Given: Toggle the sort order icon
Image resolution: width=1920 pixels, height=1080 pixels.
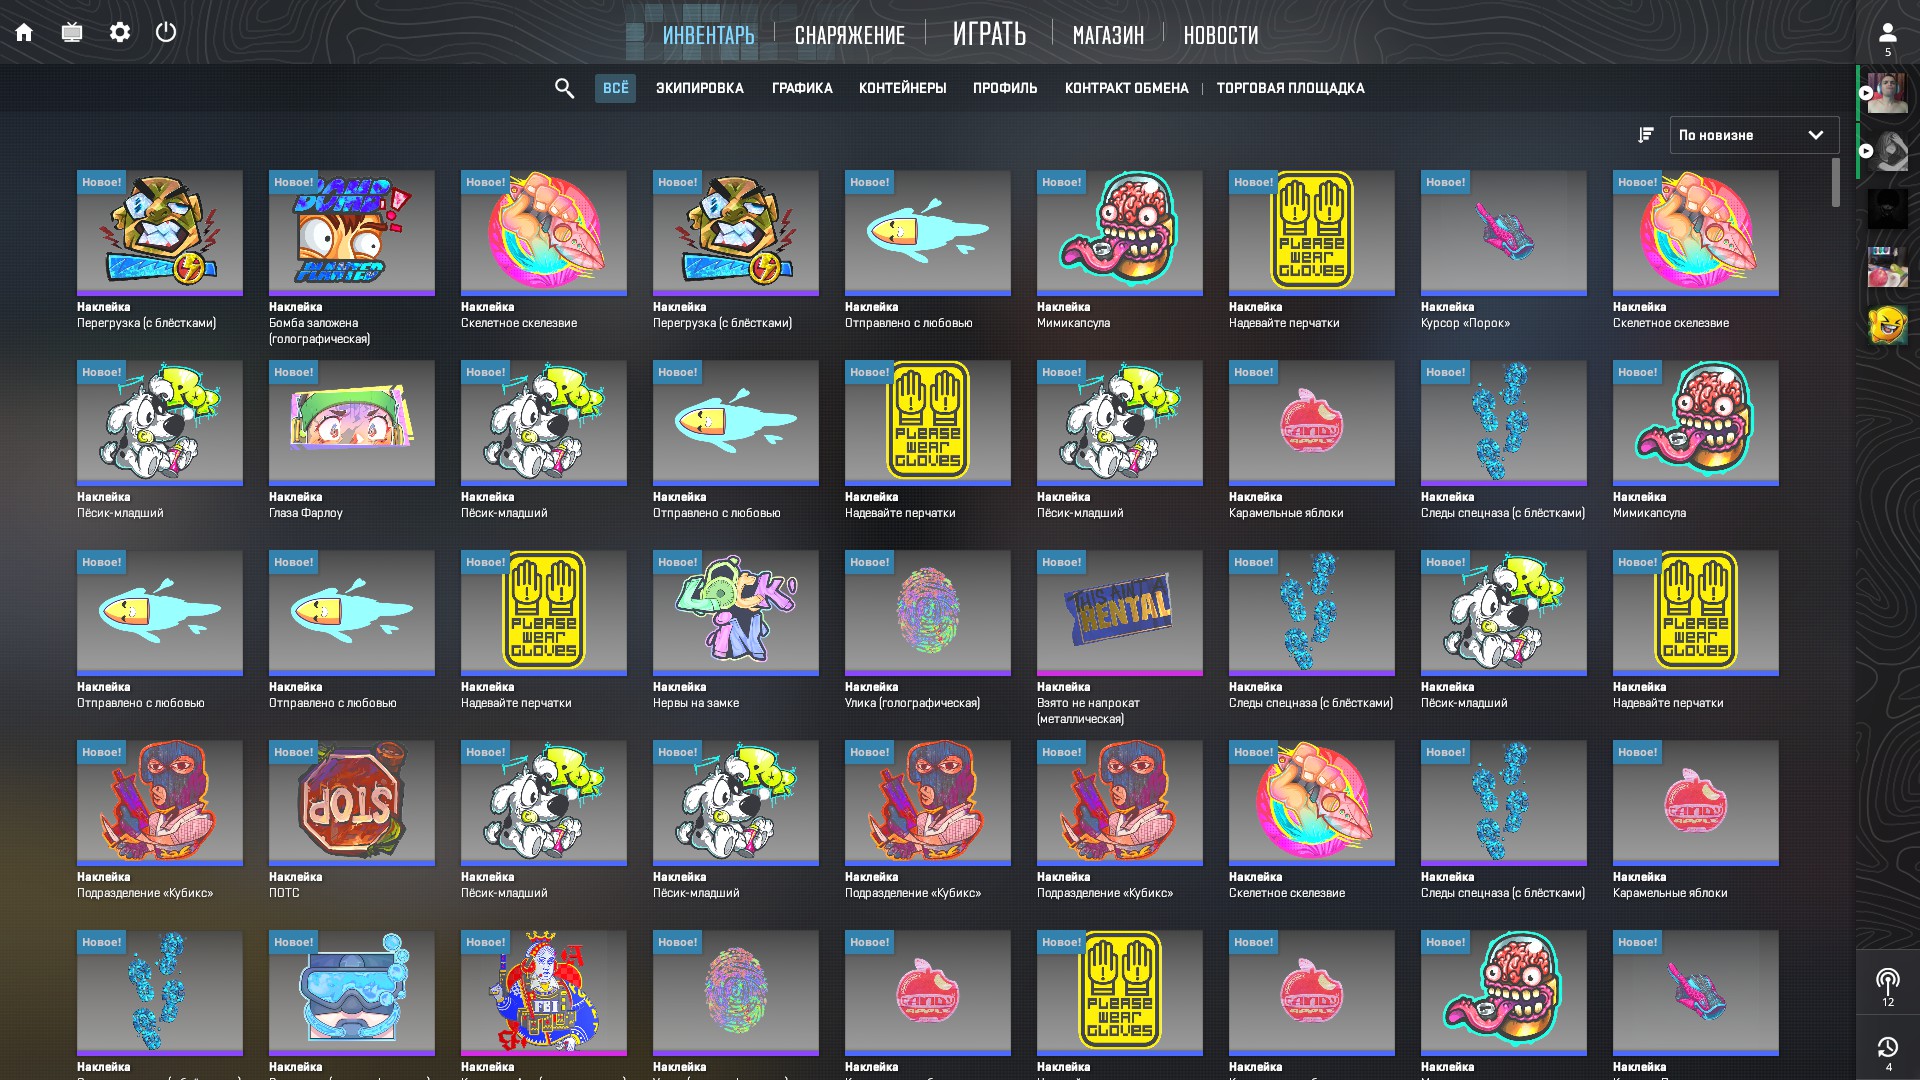Looking at the screenshot, I should tap(1645, 135).
